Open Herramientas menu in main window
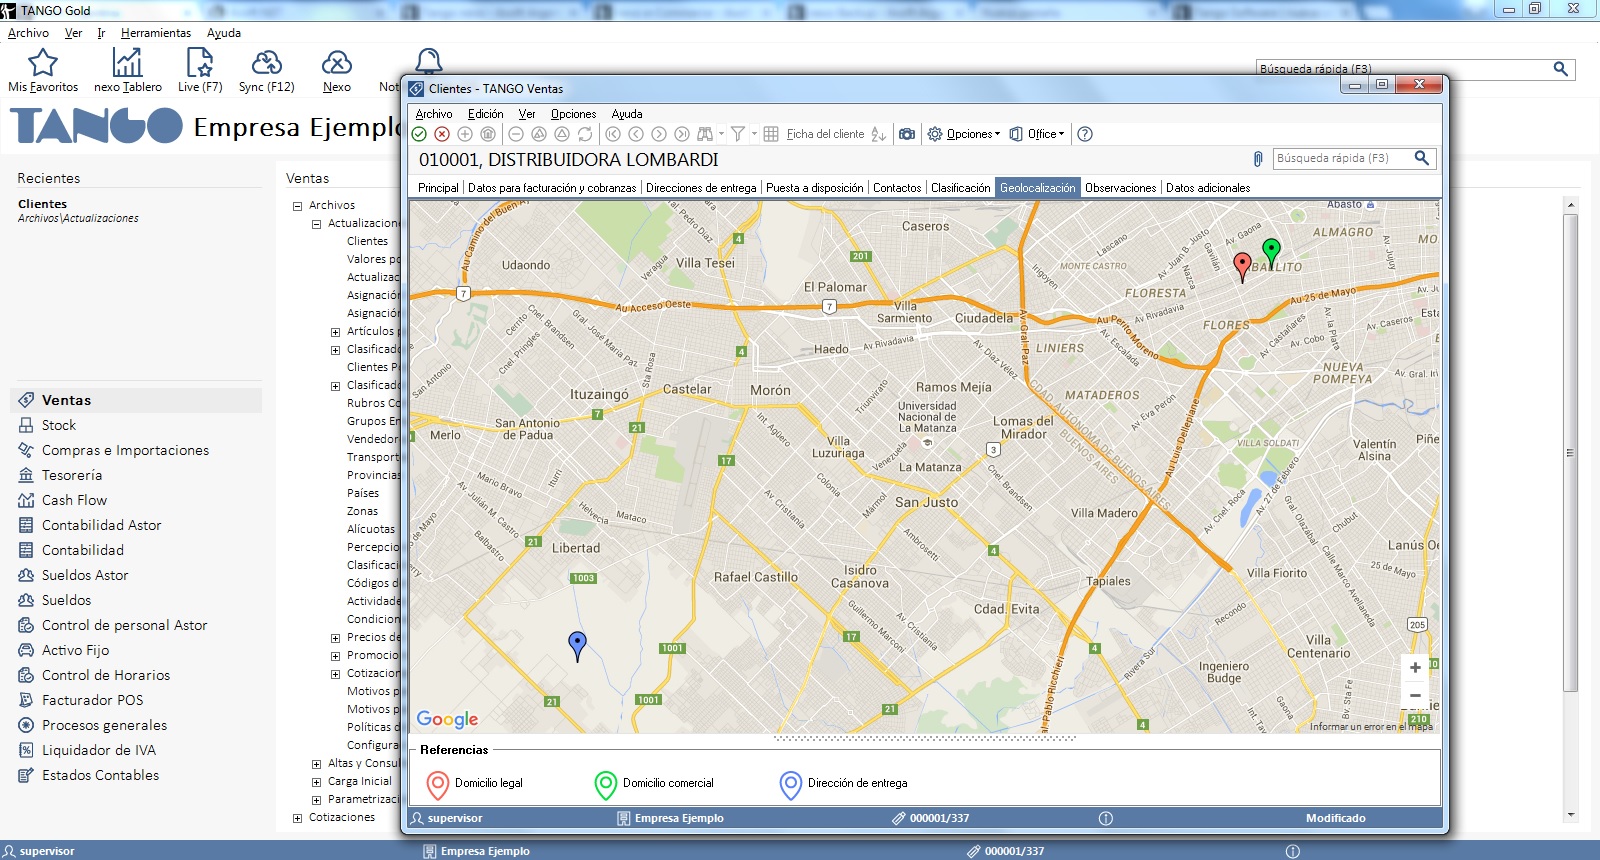 coord(156,33)
